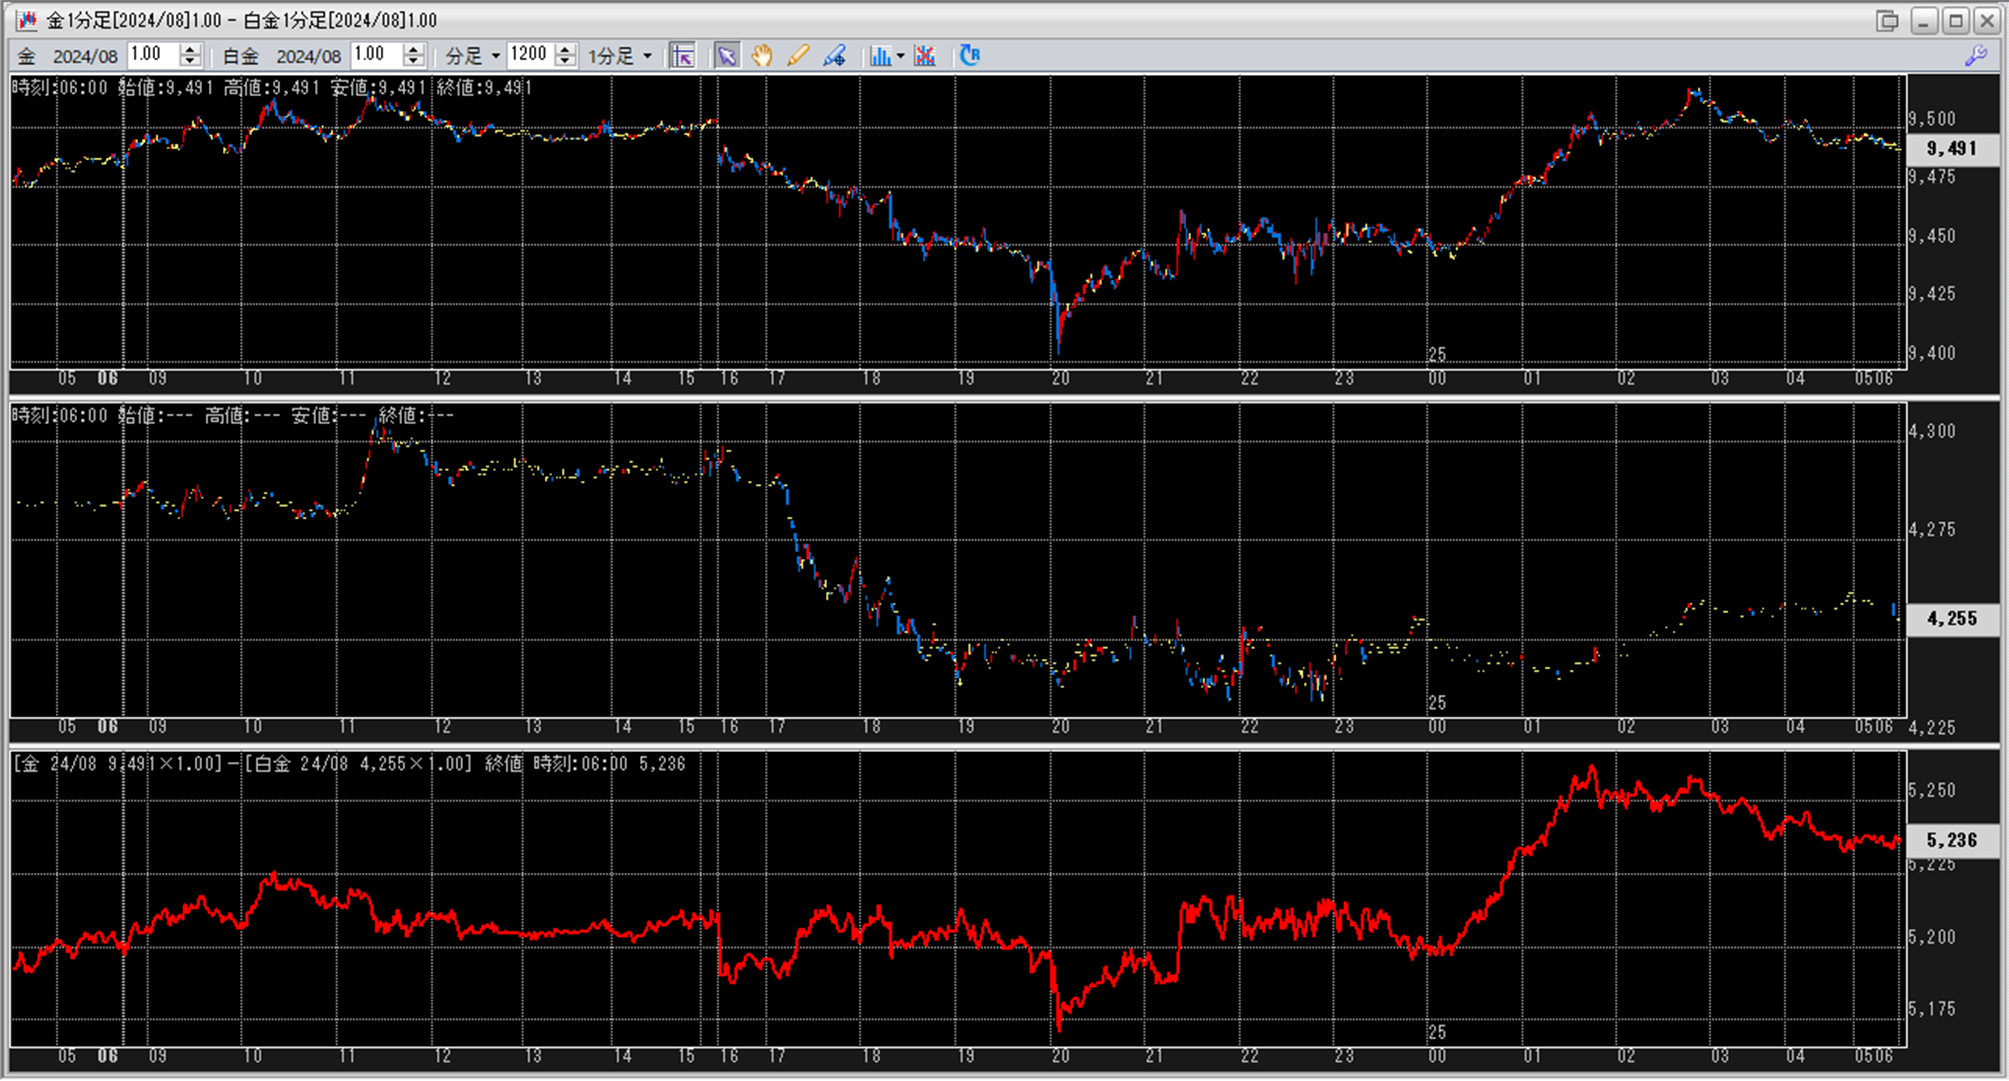Toggle the crosshair cursor display icon
This screenshot has height=1081, width=2009.
point(683,56)
